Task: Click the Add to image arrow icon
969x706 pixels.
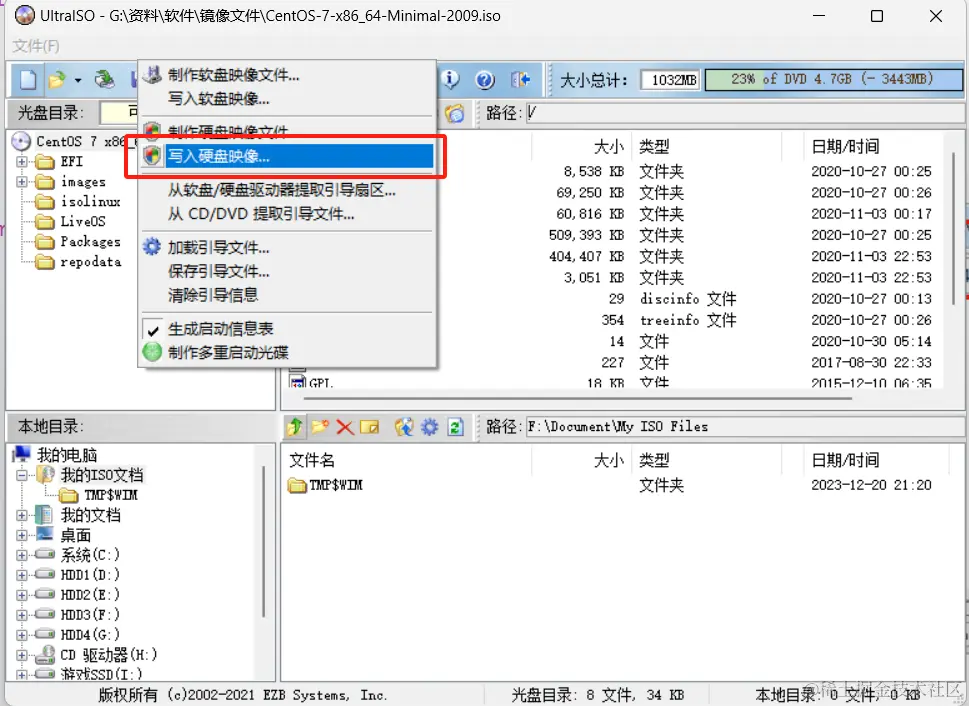Action: 404,427
